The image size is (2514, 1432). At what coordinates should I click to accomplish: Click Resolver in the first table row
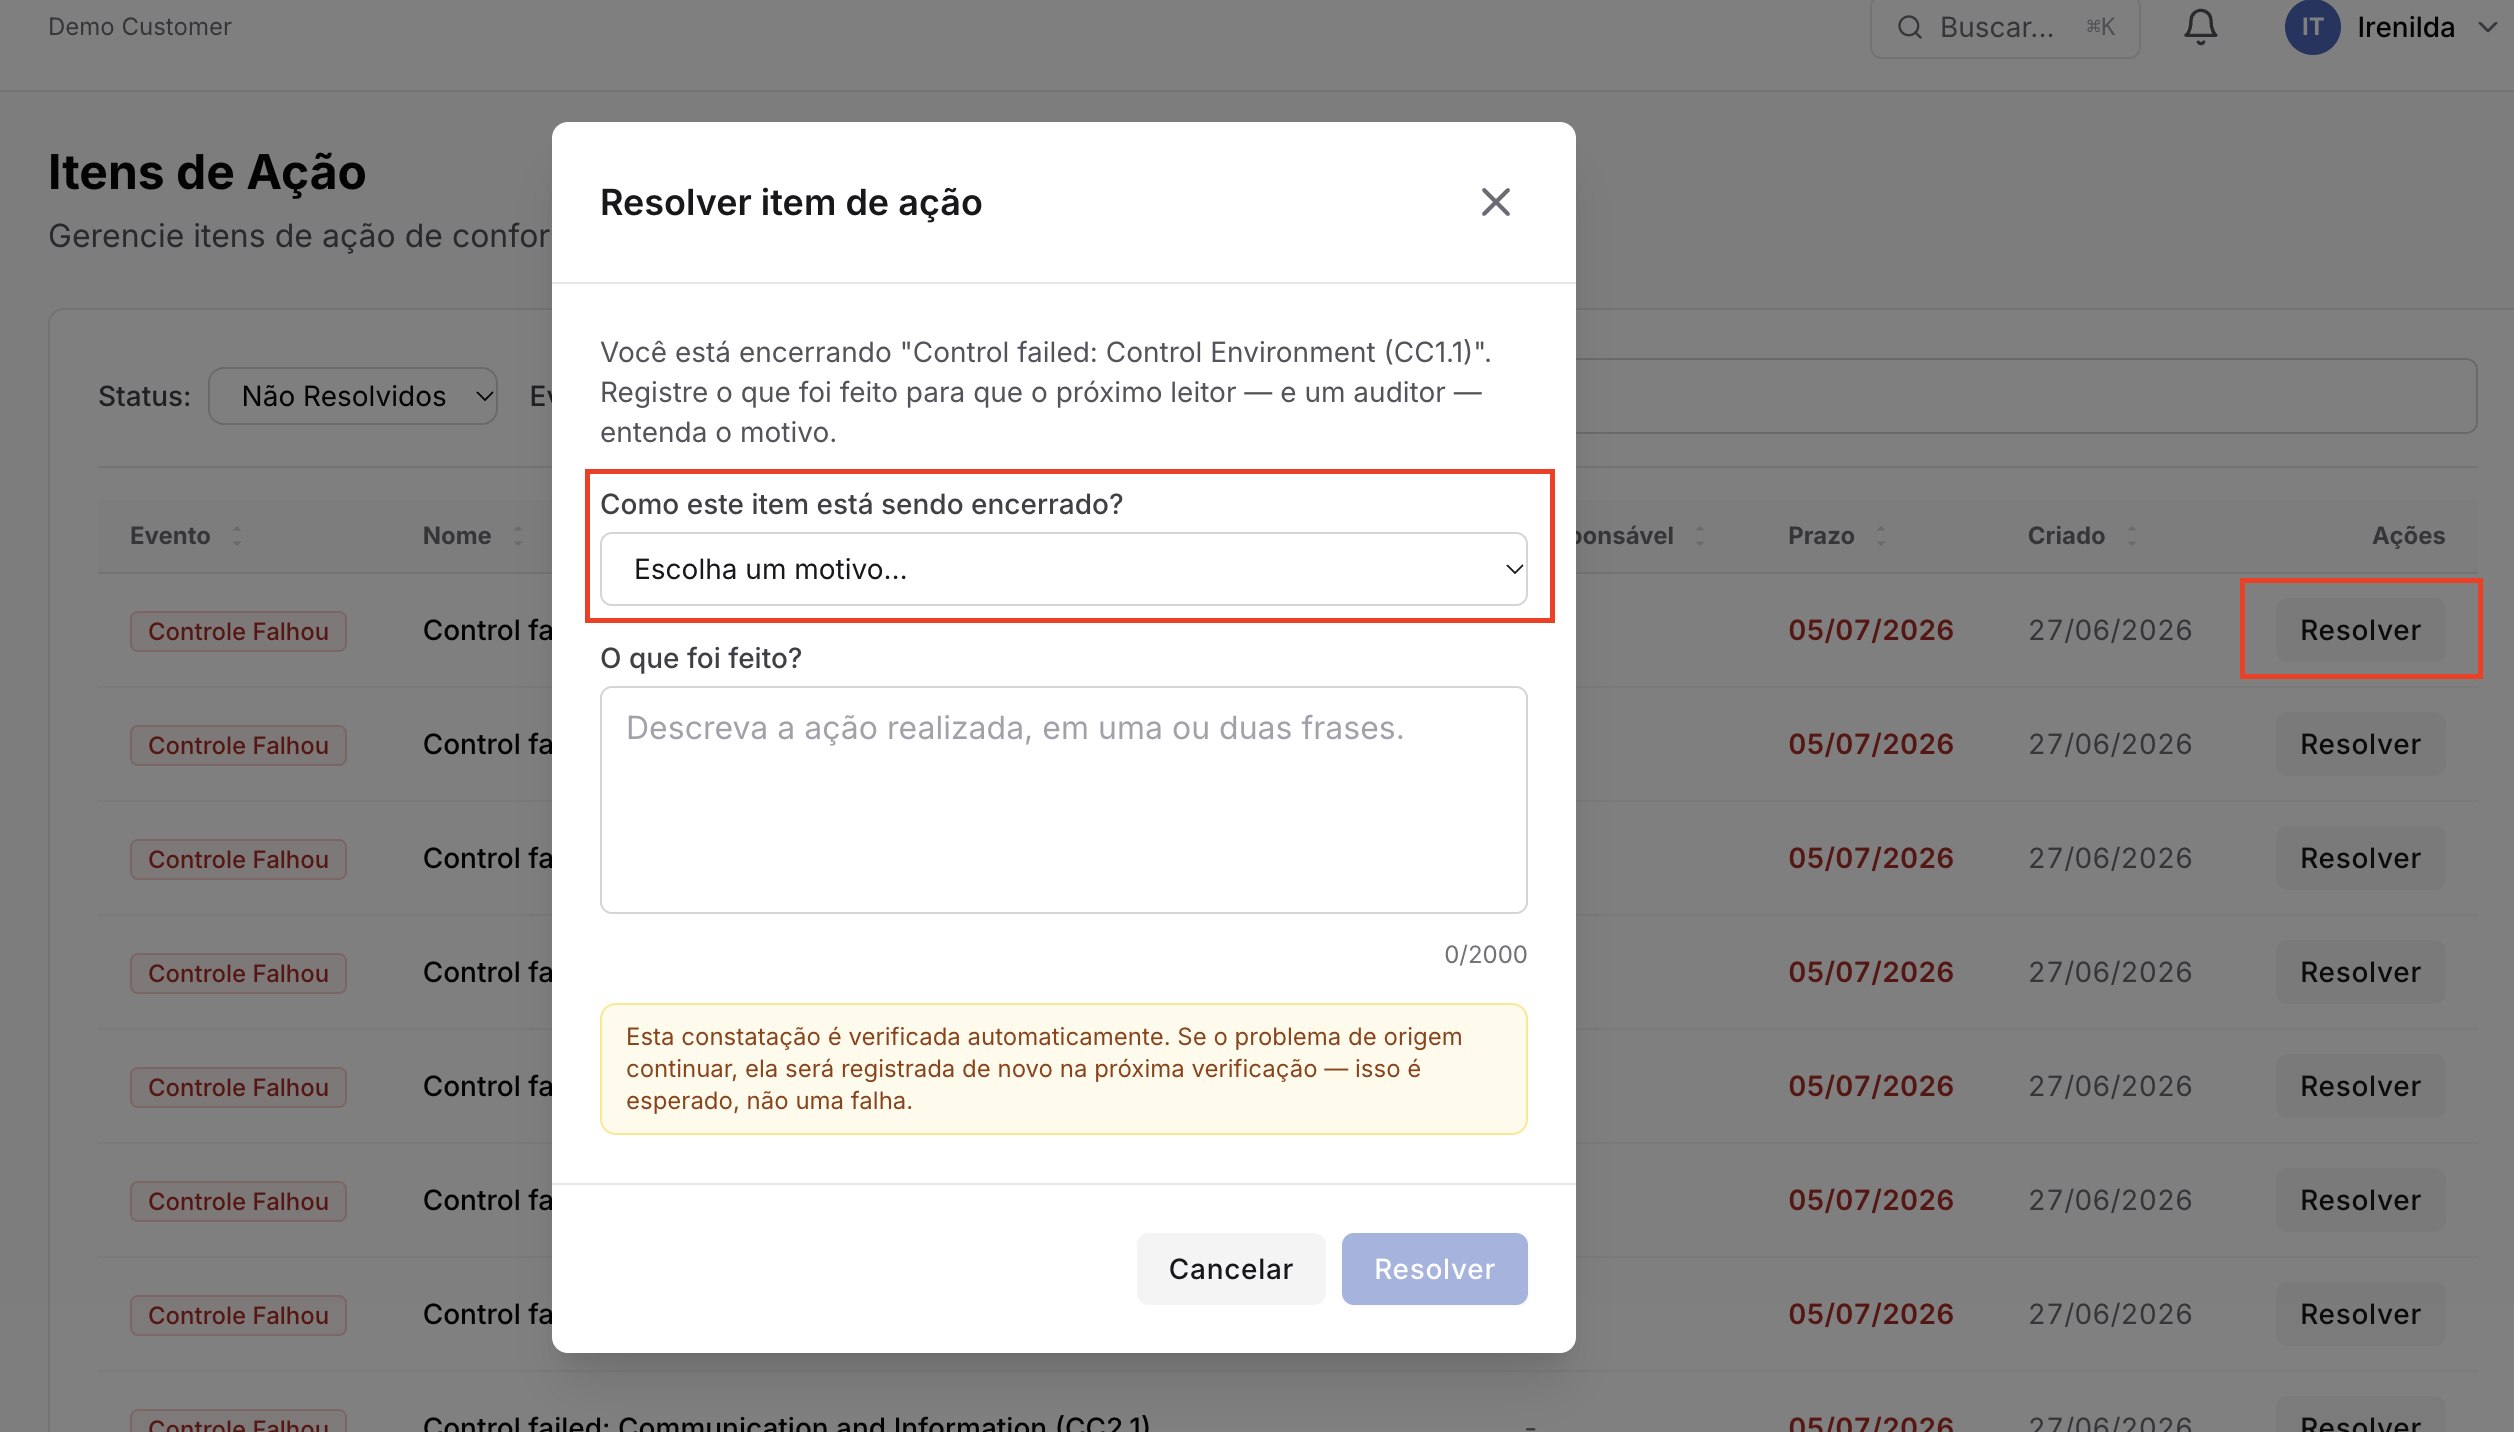pos(2360,630)
